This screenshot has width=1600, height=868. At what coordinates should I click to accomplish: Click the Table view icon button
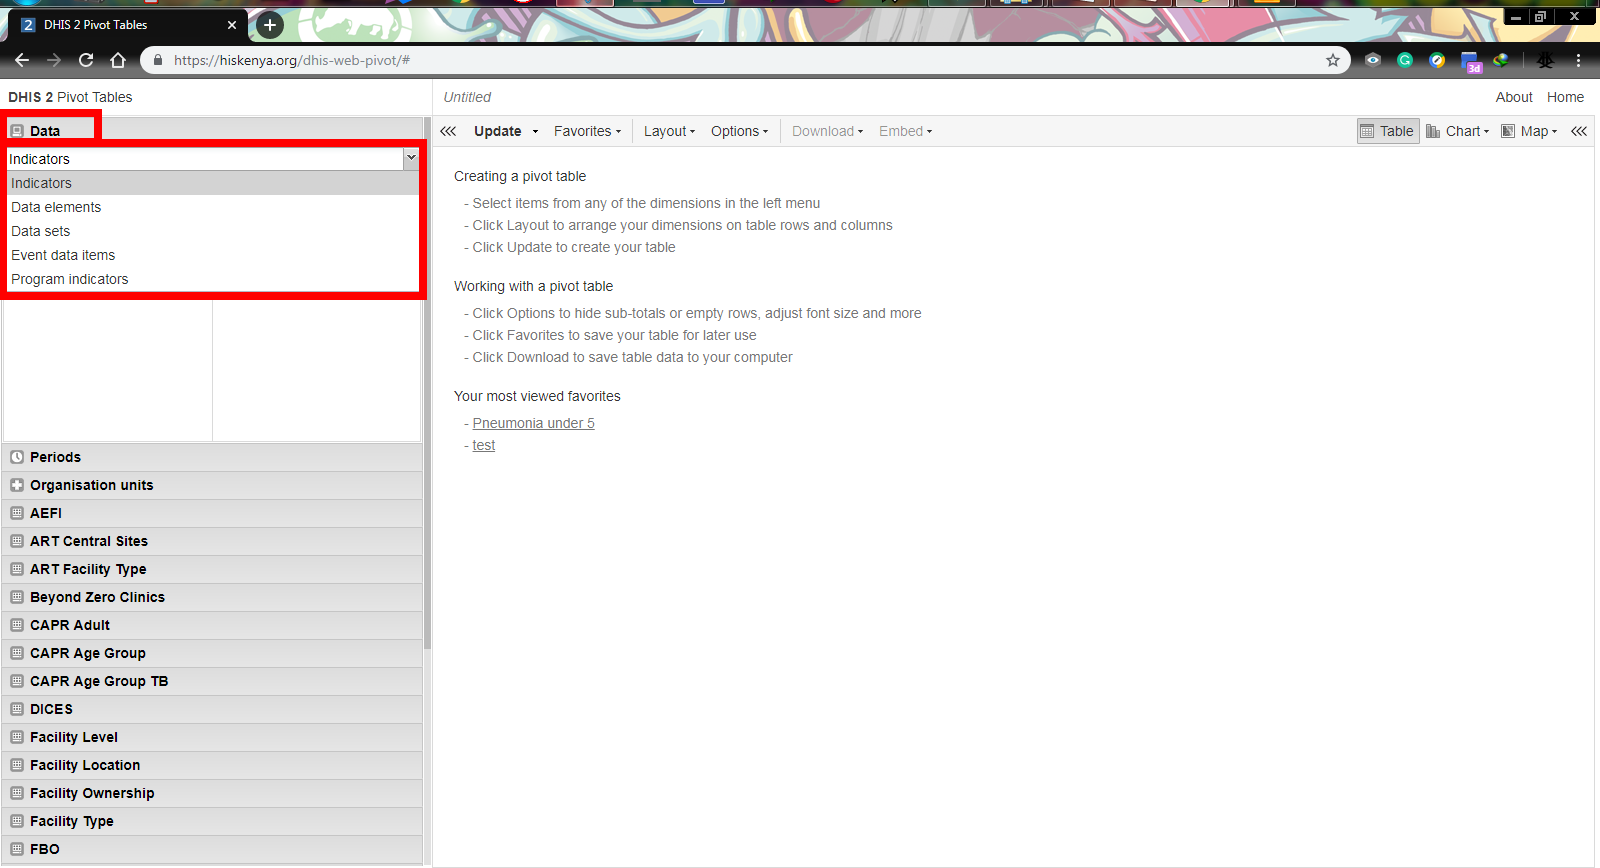(x=1387, y=131)
